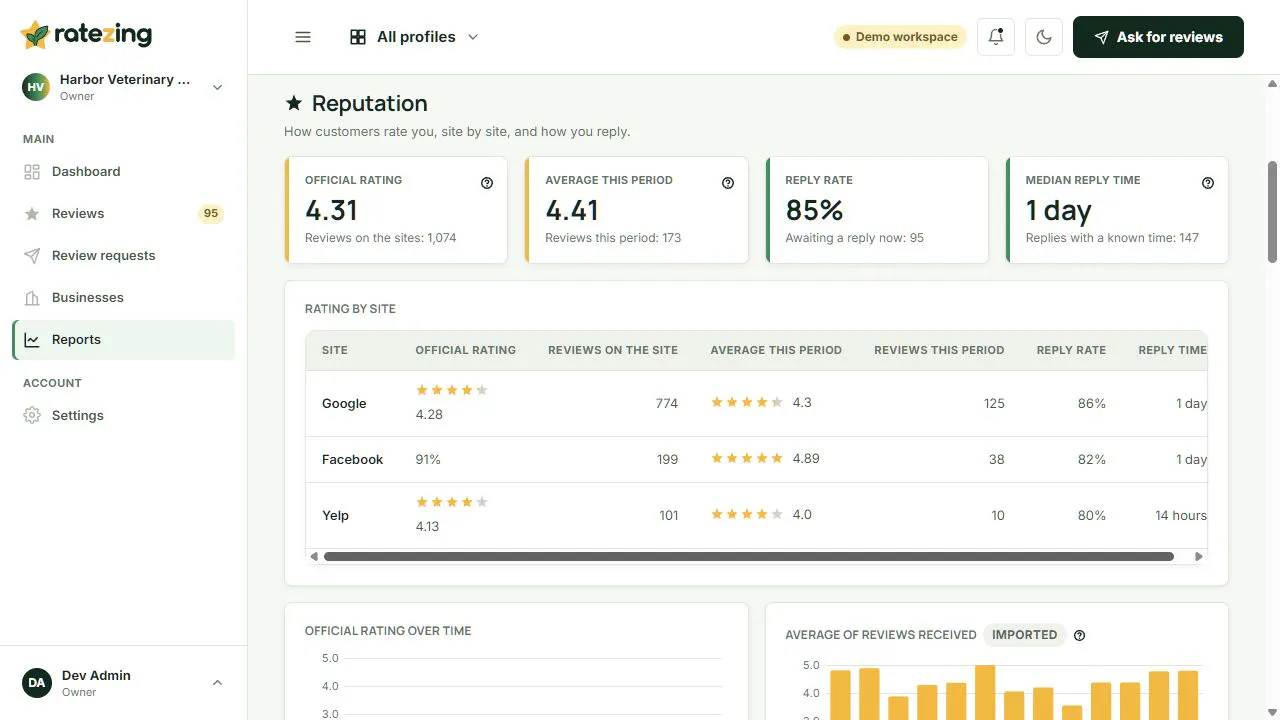This screenshot has width=1280, height=720.
Task: Click the Official Rating column header
Action: coord(466,350)
